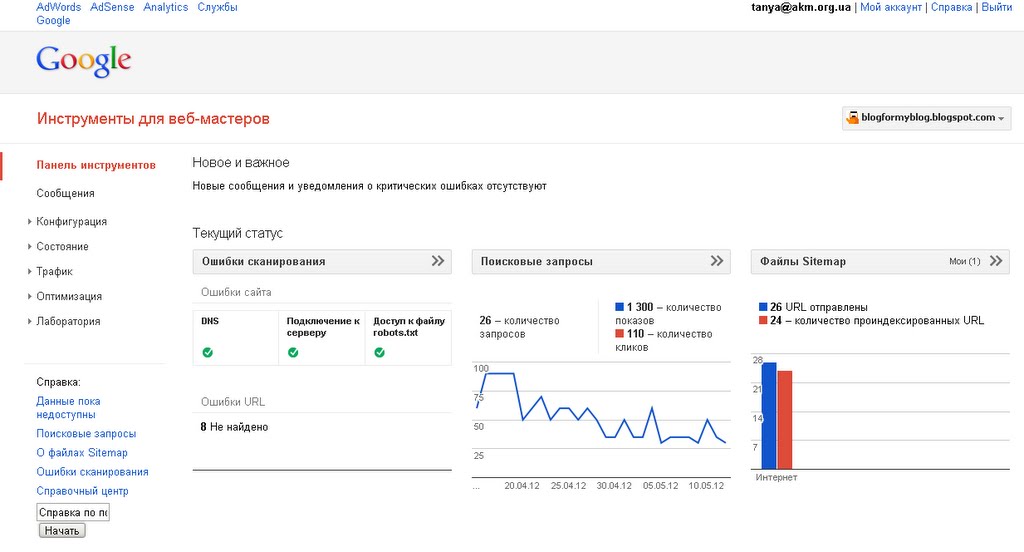Viewport: 1024px width, 552px height.
Task: Click the Google logo
Action: [84, 61]
